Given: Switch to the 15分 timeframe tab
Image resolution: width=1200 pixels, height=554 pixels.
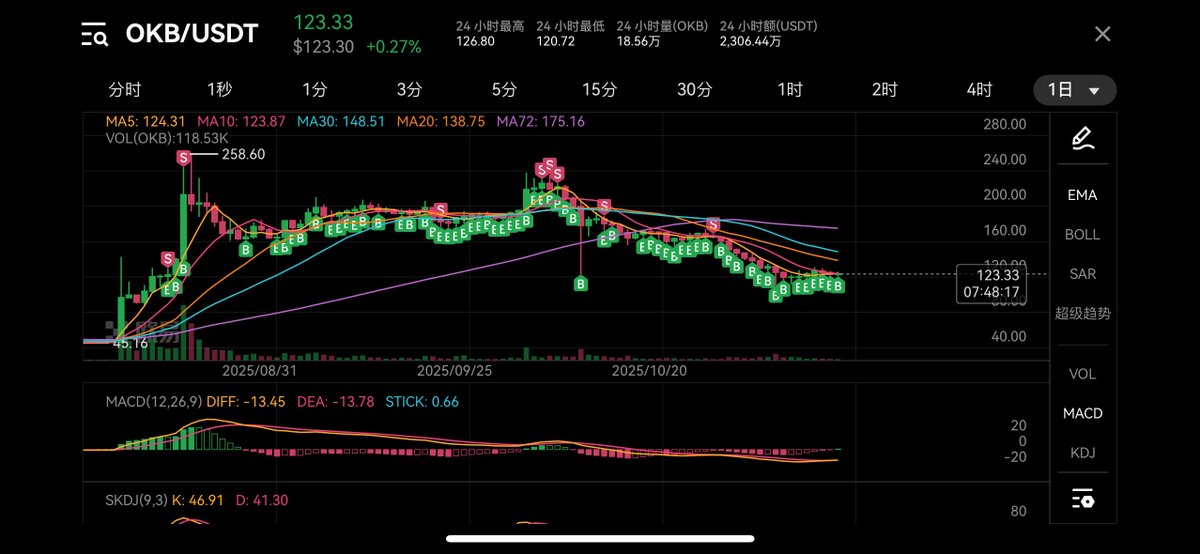Looking at the screenshot, I should coord(599,90).
